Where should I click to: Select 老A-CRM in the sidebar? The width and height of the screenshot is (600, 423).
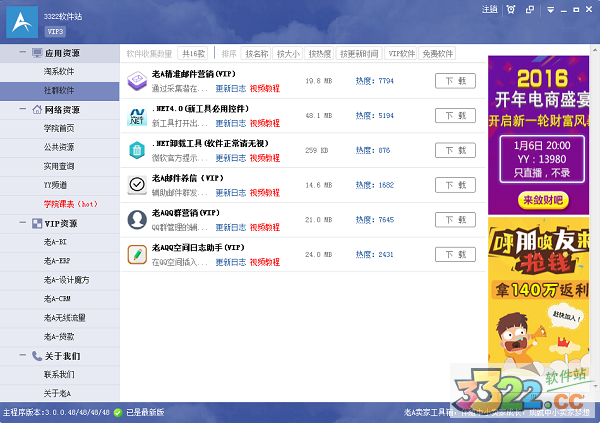(60, 299)
